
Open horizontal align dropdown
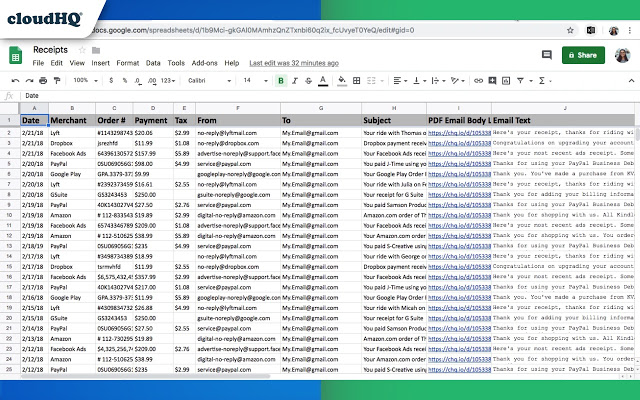(400, 81)
